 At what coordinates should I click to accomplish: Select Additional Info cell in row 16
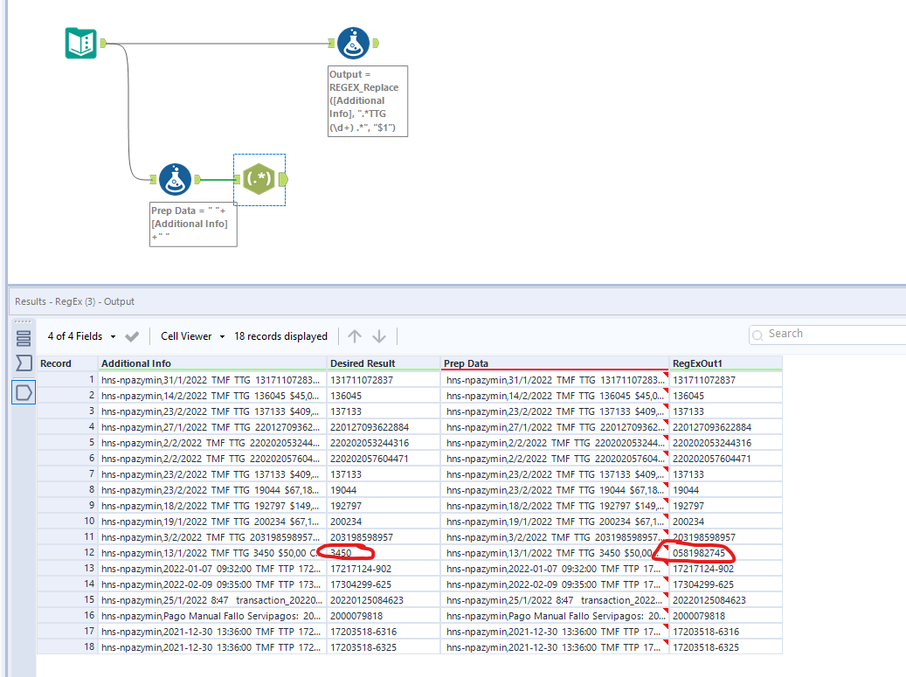[x=212, y=616]
